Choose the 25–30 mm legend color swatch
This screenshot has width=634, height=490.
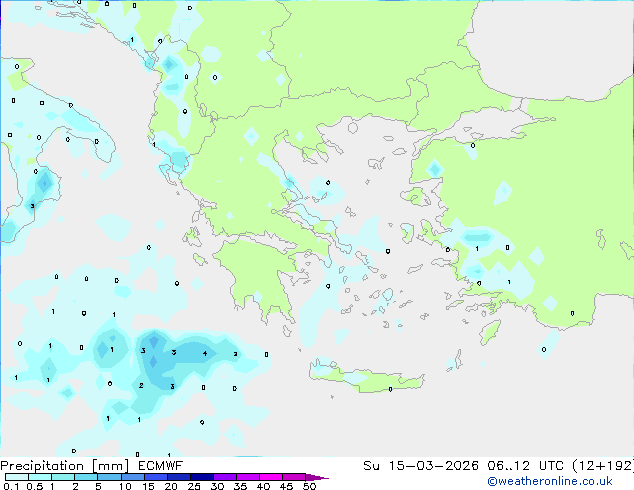pos(202,477)
